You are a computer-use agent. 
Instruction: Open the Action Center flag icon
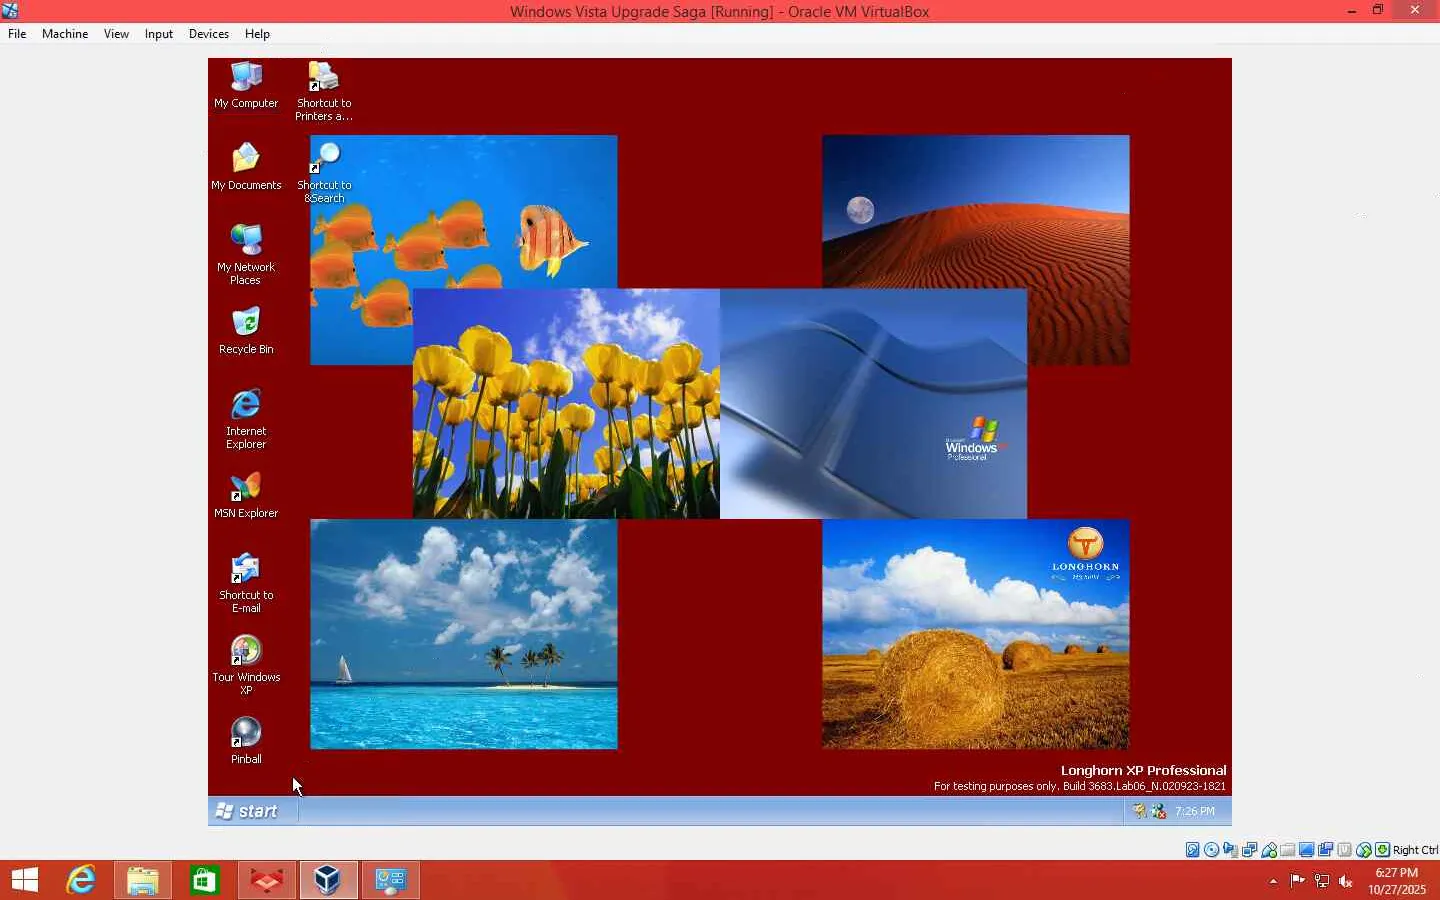pyautogui.click(x=1297, y=881)
